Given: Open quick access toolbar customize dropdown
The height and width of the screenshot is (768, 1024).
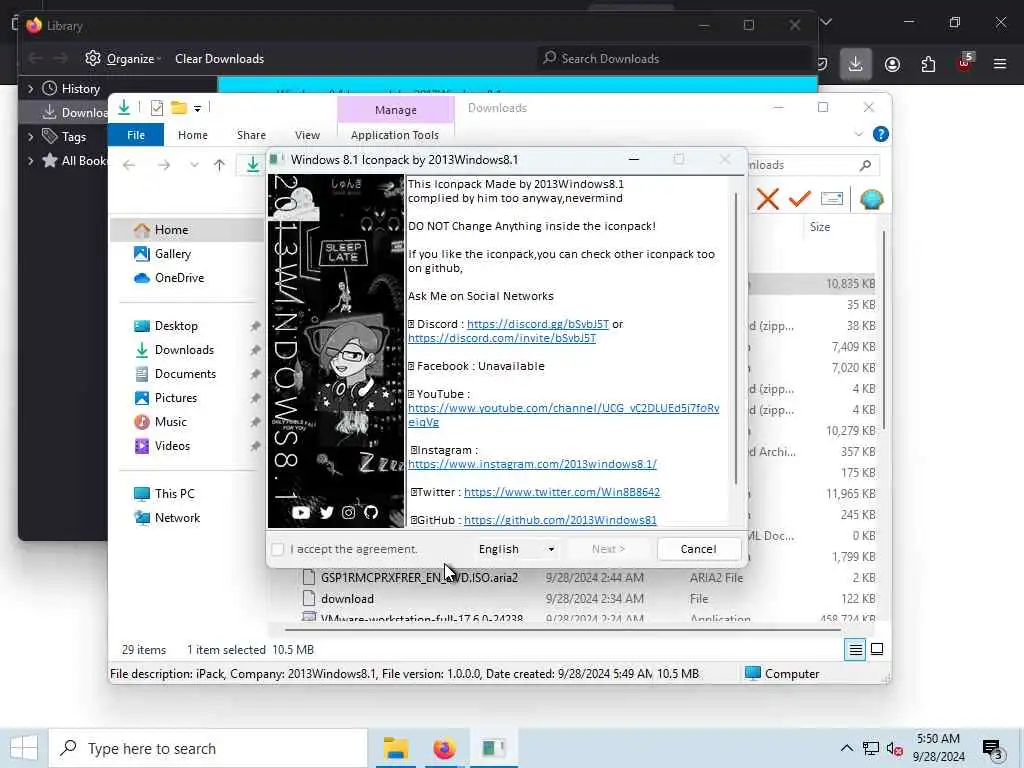Looking at the screenshot, I should tap(197, 109).
